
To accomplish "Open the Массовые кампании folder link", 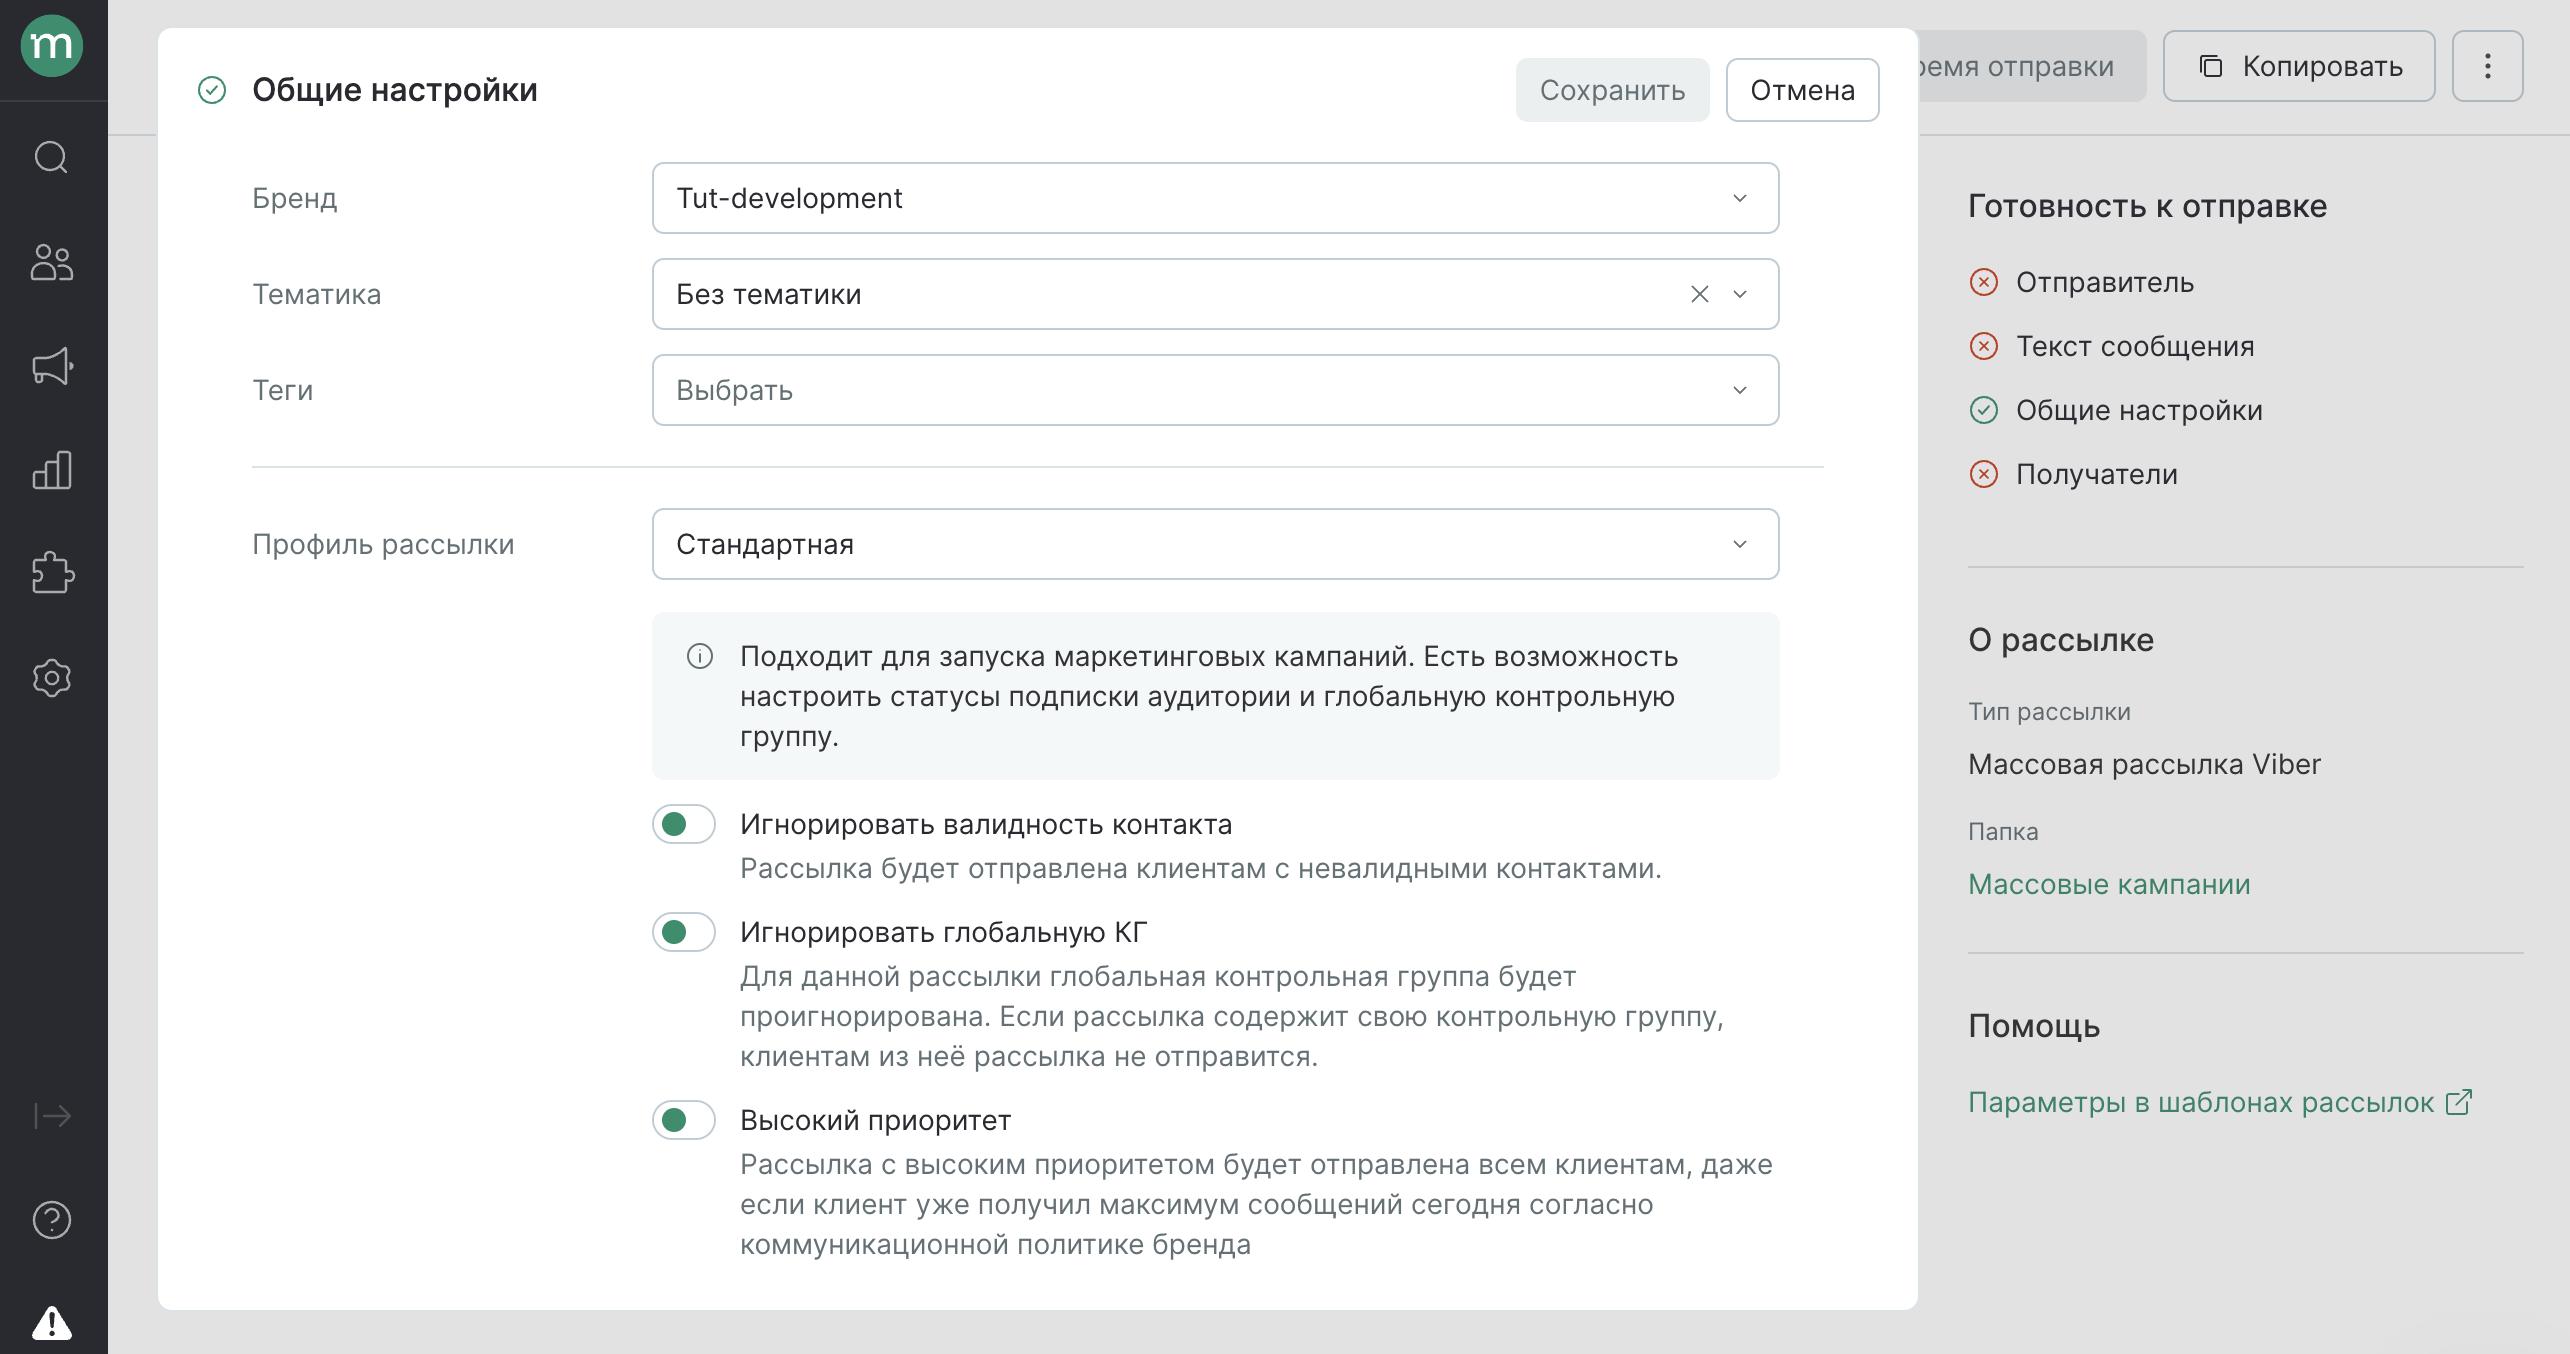I will (2109, 884).
